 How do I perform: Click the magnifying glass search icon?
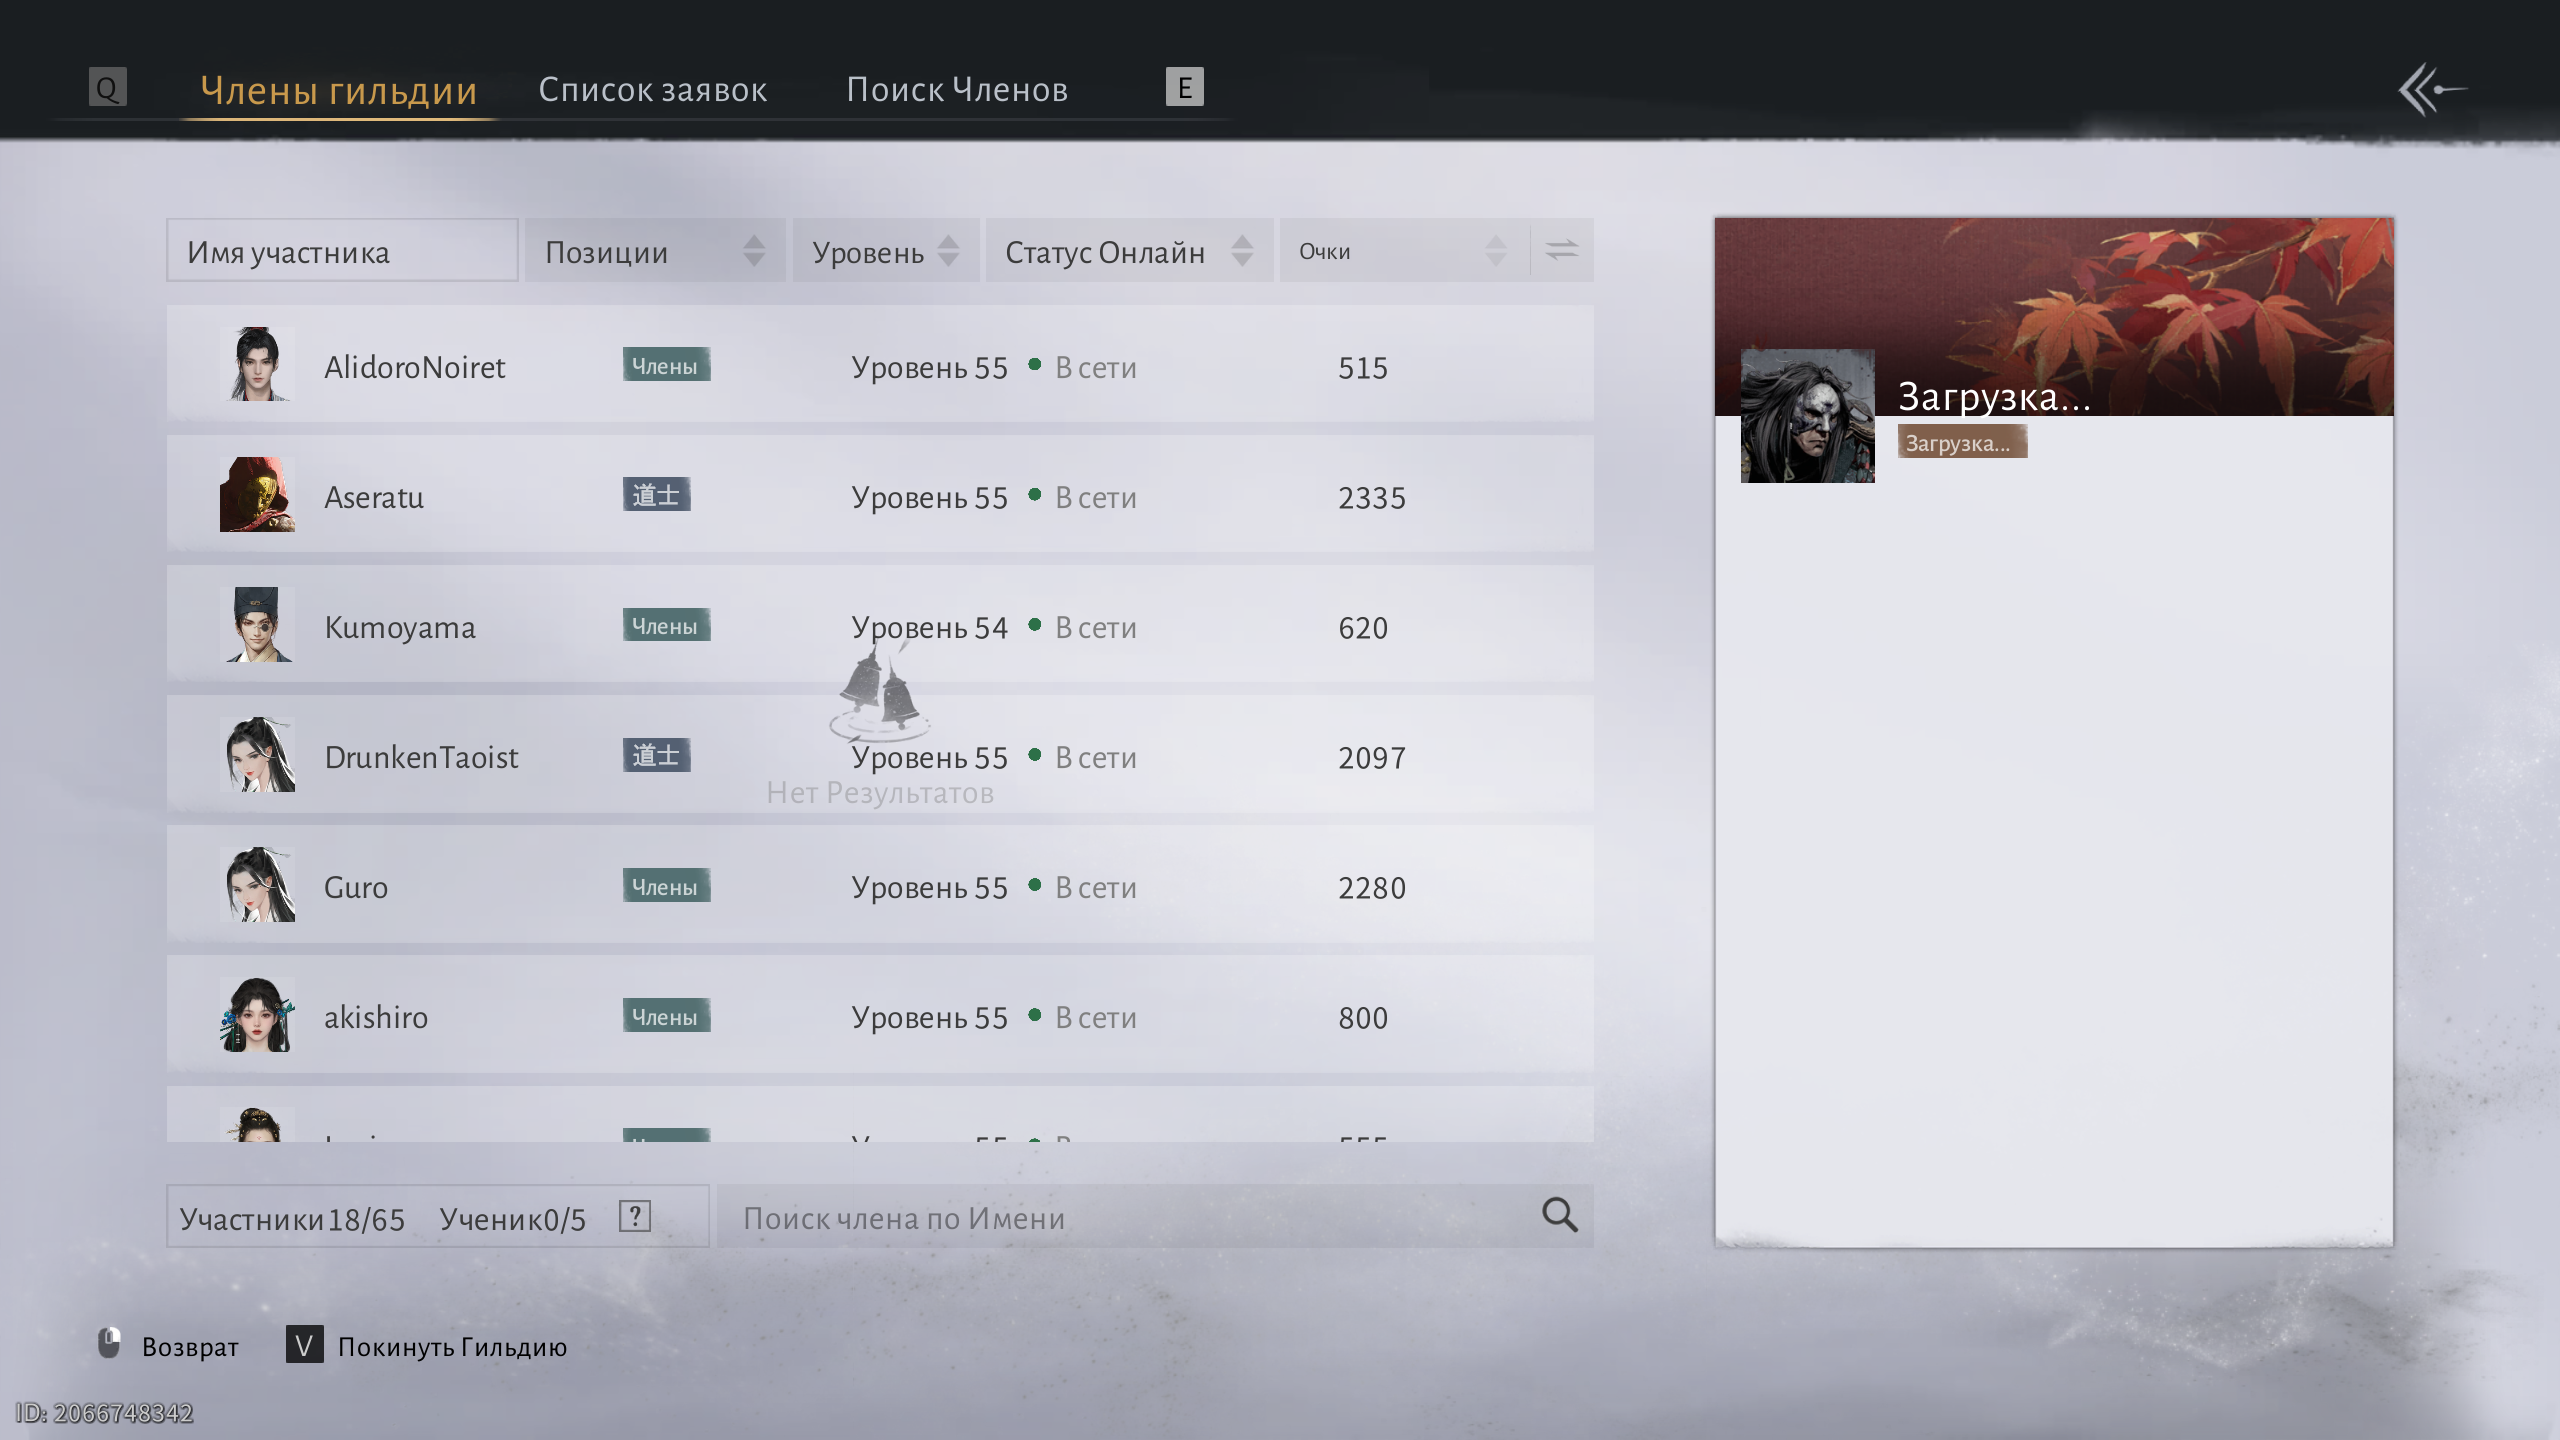[x=1559, y=1215]
